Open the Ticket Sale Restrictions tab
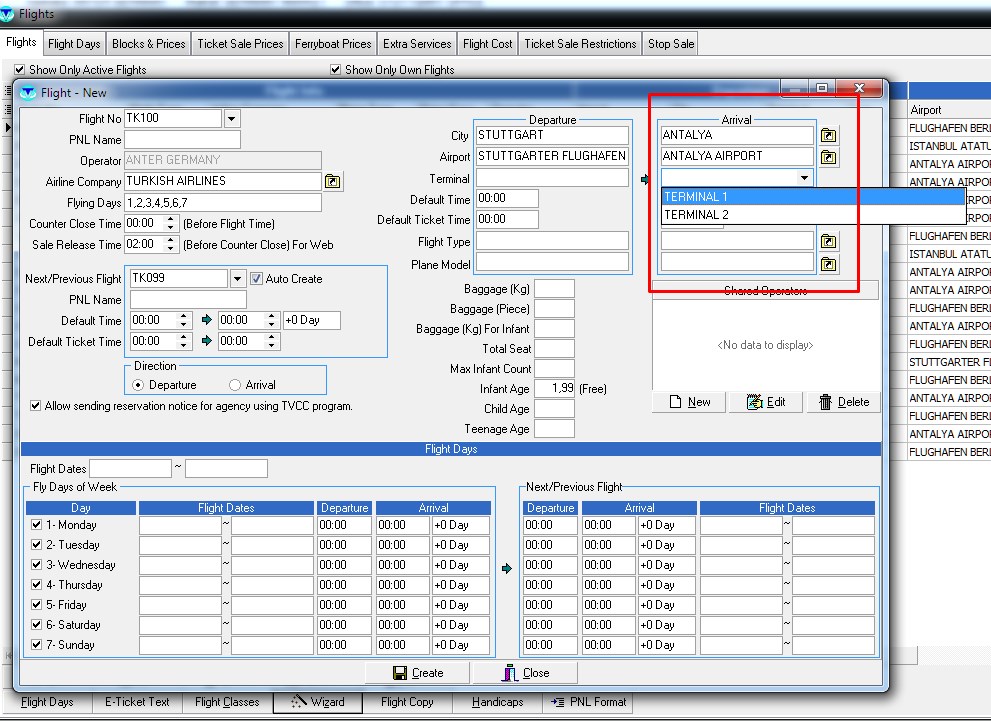Image resolution: width=991 pixels, height=721 pixels. coord(580,44)
